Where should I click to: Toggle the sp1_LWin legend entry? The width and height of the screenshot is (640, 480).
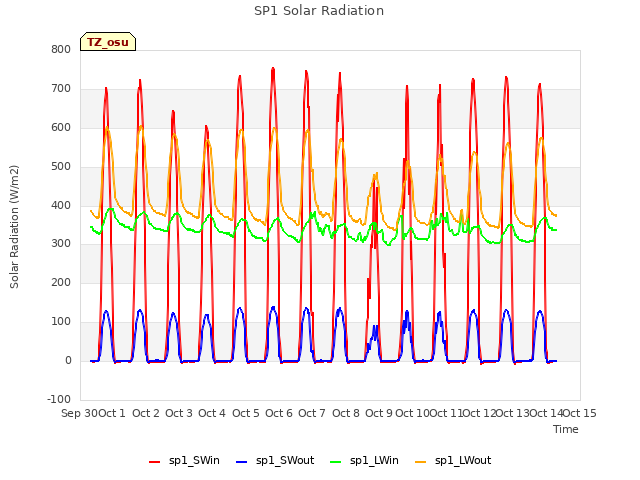[x=364, y=460]
